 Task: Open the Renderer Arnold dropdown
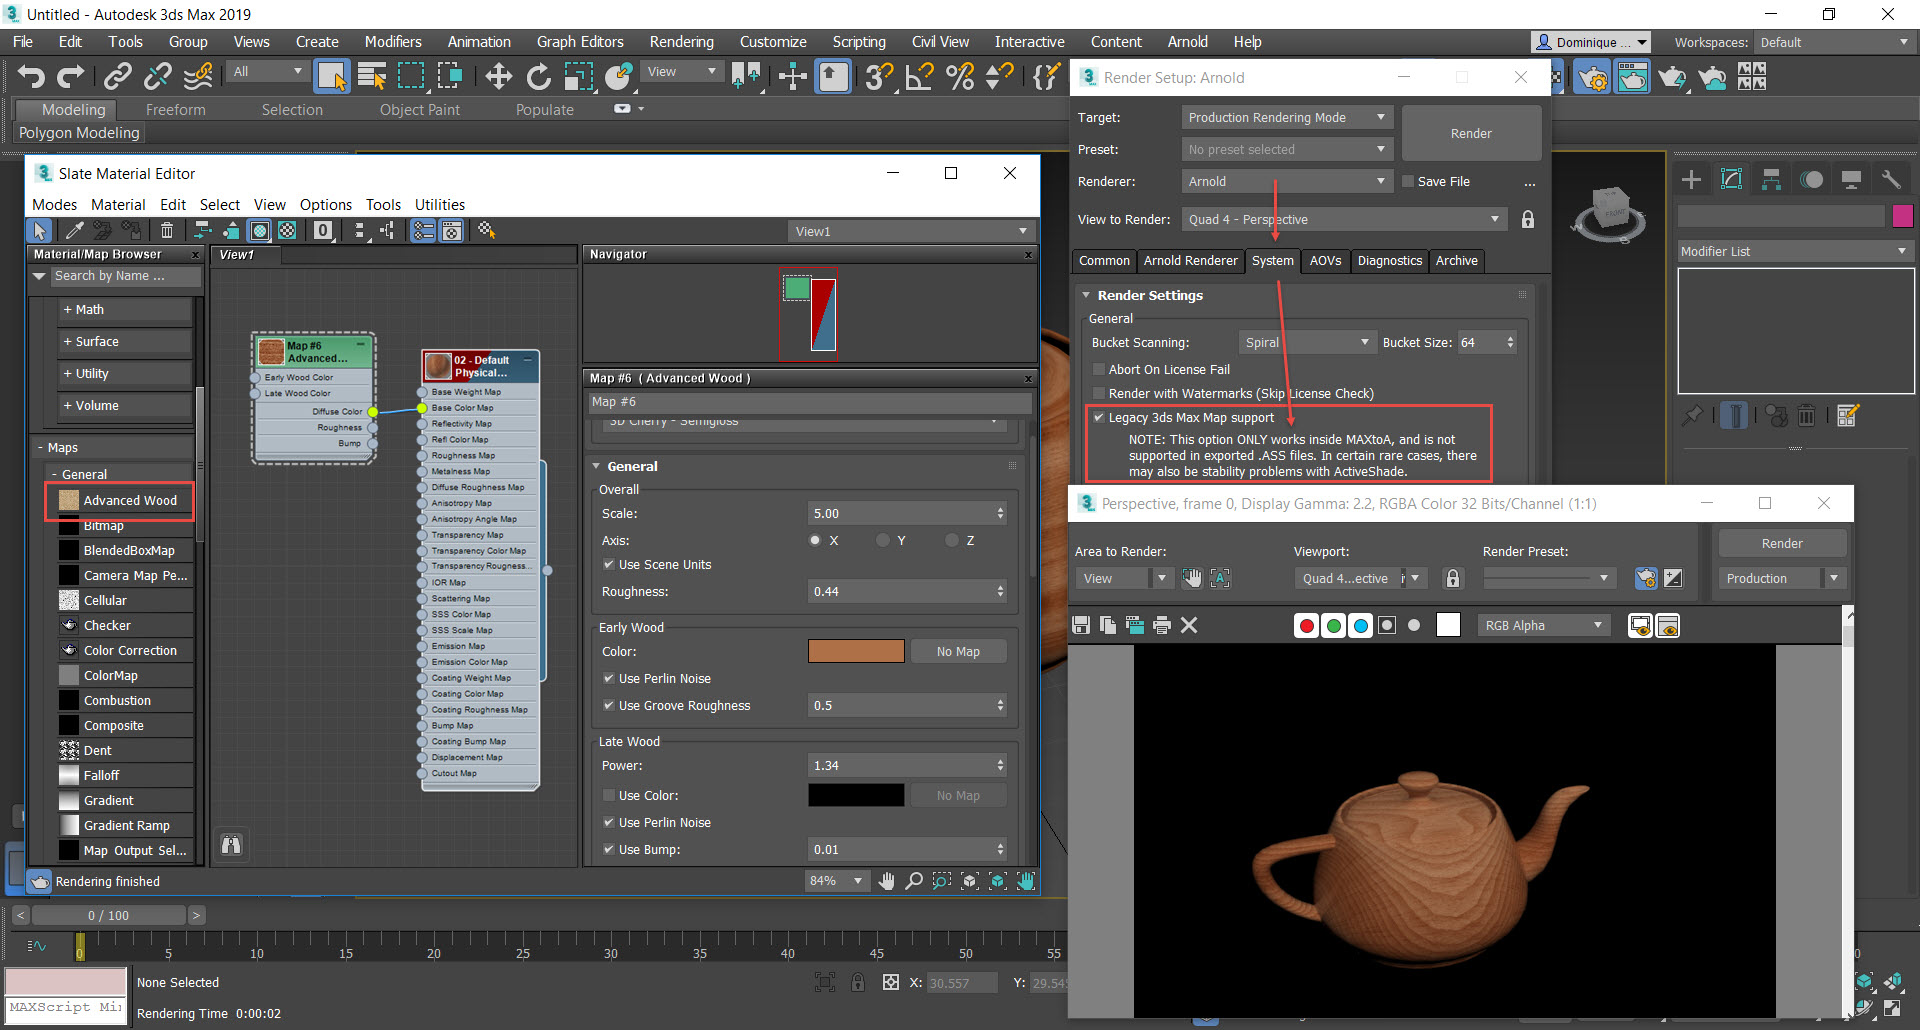[1287, 182]
